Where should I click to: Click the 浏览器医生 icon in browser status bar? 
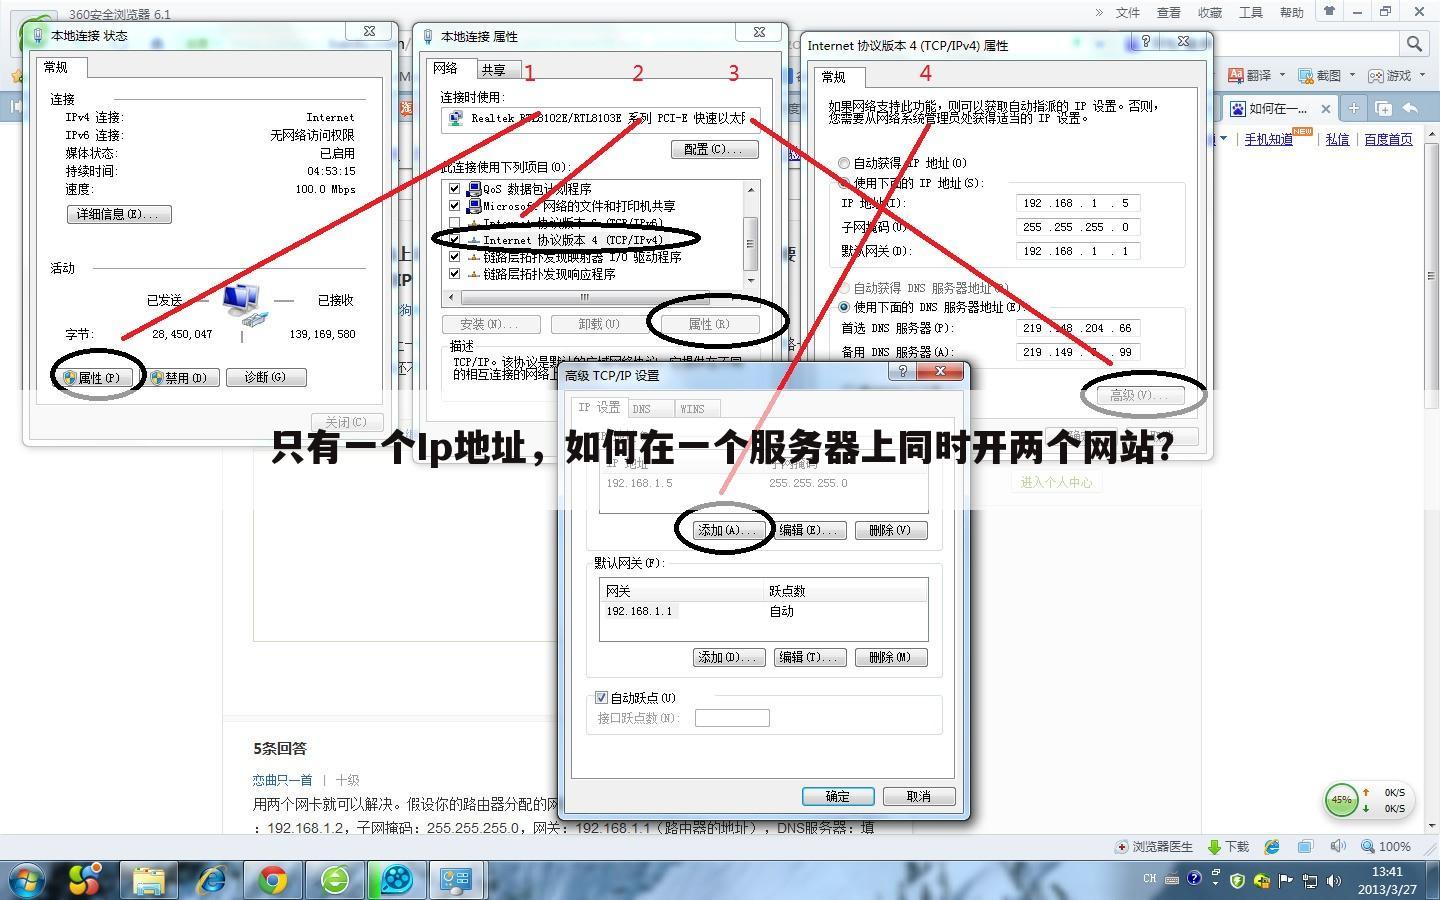point(1121,846)
